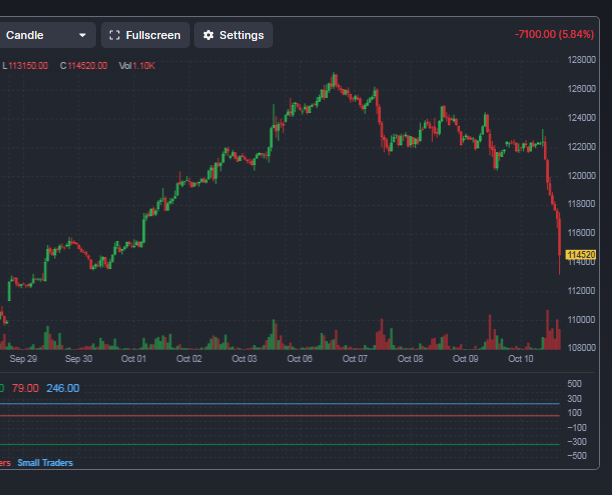Select the Oct 07 date on the time axis
612x495 pixels.
(355, 359)
